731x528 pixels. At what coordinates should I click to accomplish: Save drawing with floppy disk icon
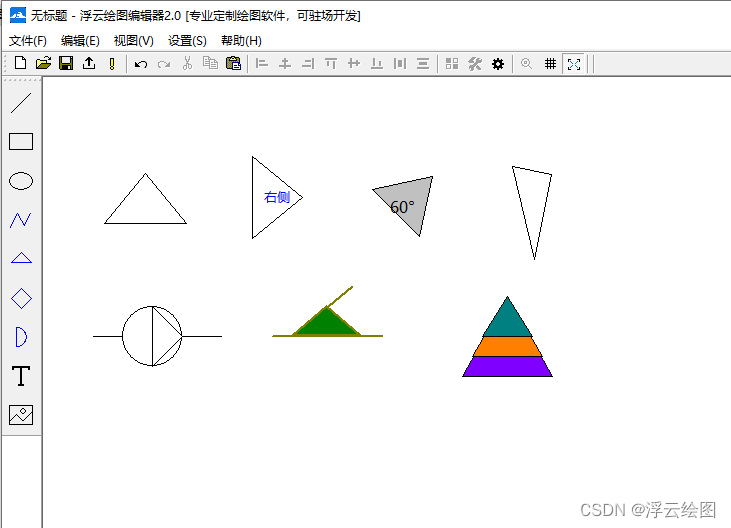tap(66, 63)
